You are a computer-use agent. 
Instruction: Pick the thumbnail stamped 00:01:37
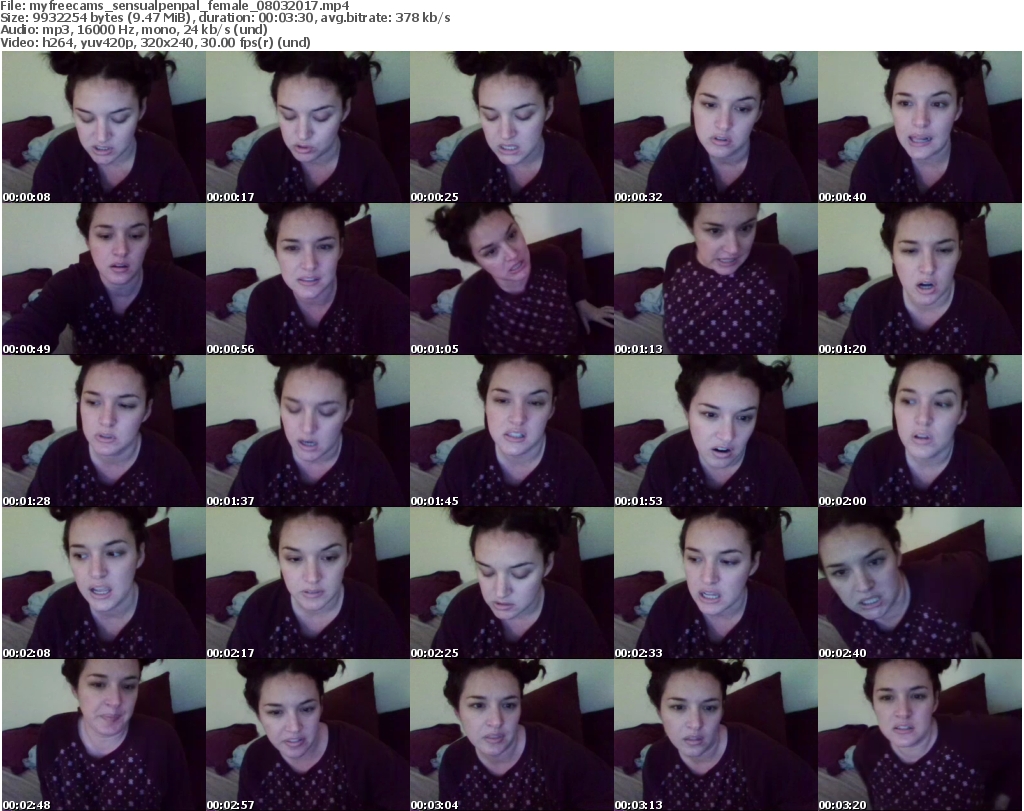(x=308, y=431)
